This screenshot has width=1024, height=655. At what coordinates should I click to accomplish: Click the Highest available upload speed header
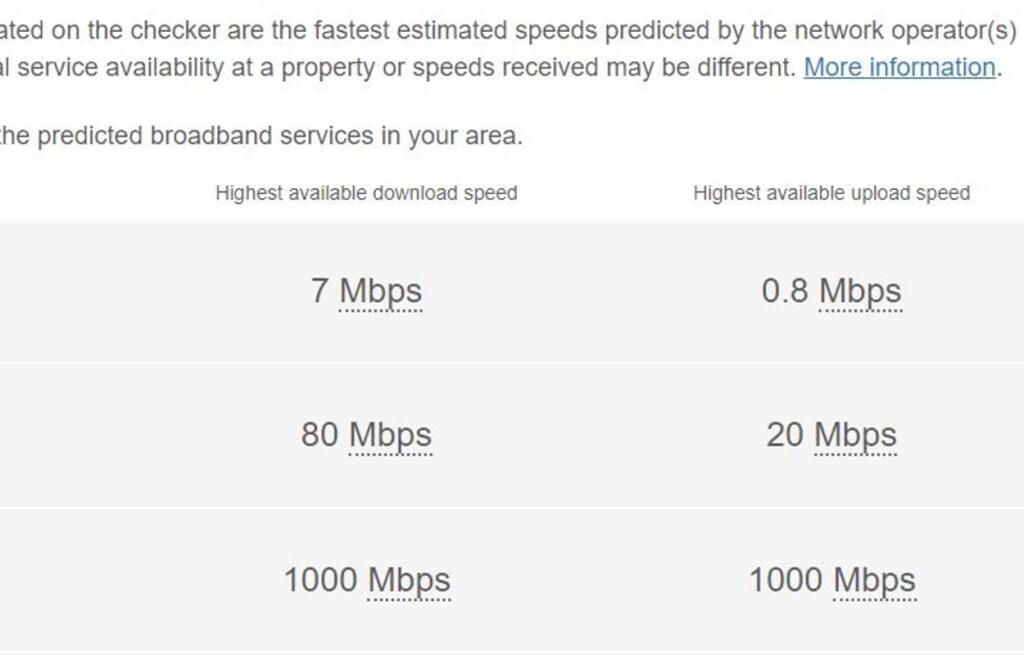[831, 193]
